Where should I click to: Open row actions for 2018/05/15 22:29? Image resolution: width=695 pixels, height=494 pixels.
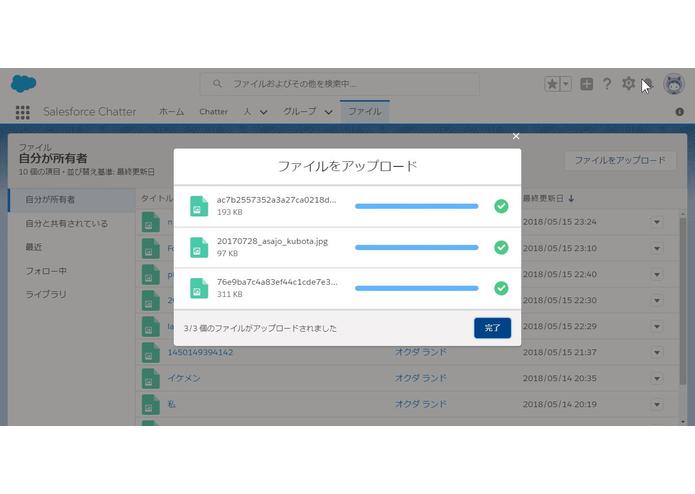click(657, 327)
